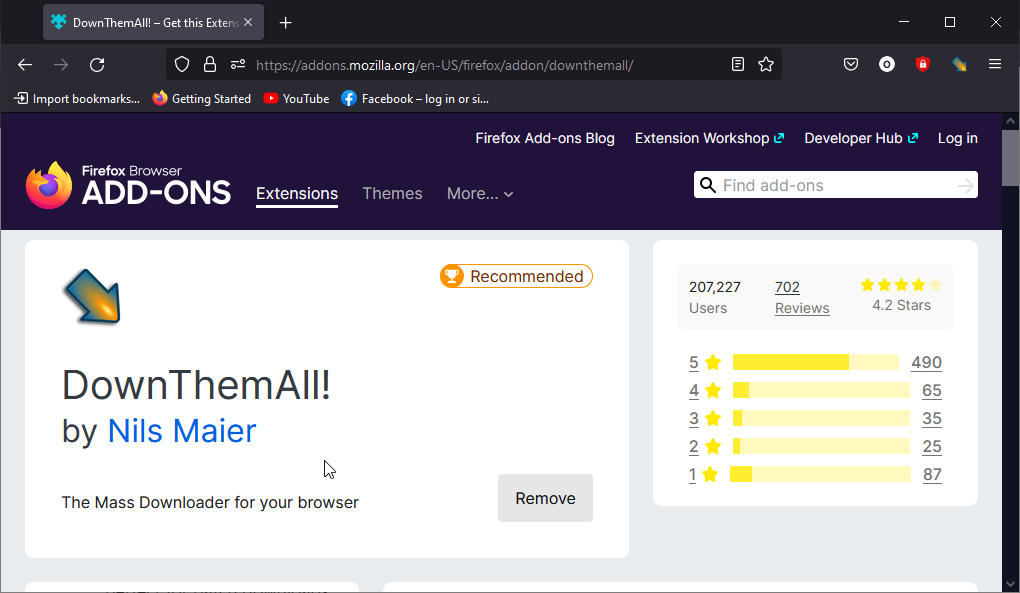This screenshot has width=1020, height=593.
Task: Open the red shield extension icon
Action: tap(922, 64)
